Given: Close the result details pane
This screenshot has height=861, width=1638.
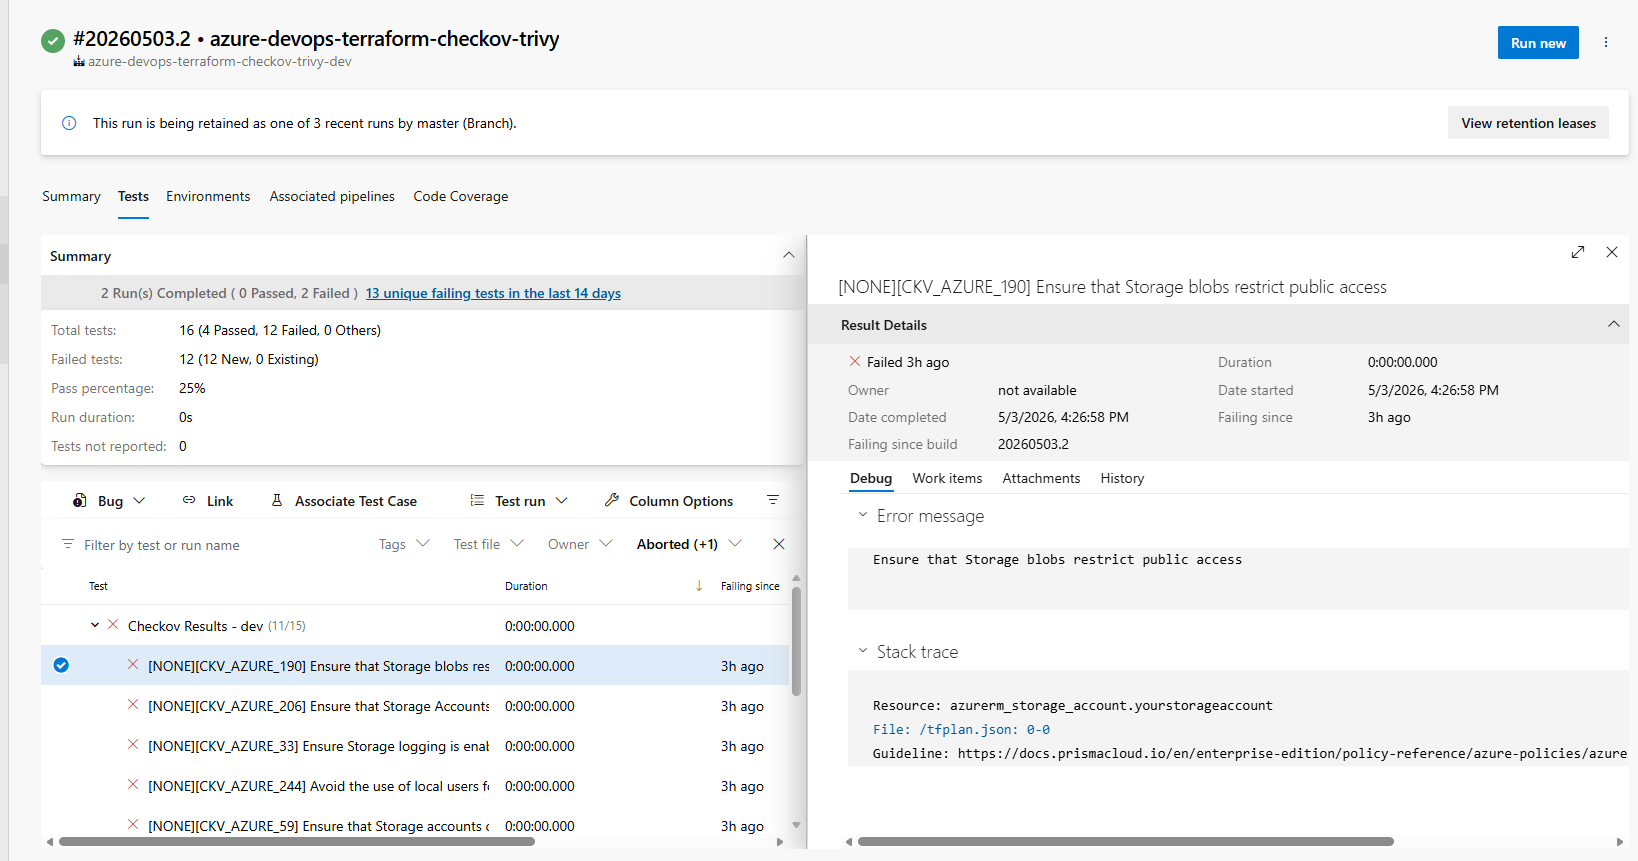Looking at the screenshot, I should (x=1612, y=252).
